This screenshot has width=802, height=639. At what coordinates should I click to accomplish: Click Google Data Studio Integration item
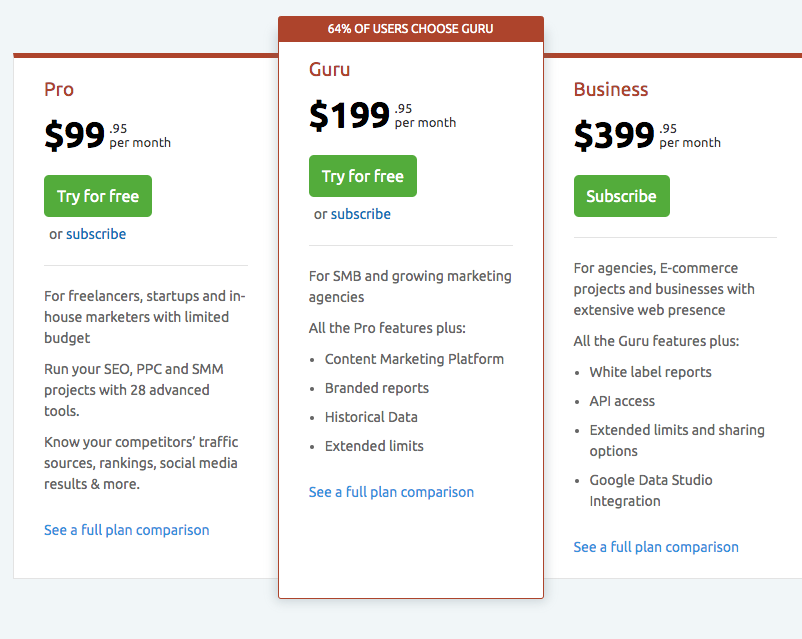pos(651,490)
